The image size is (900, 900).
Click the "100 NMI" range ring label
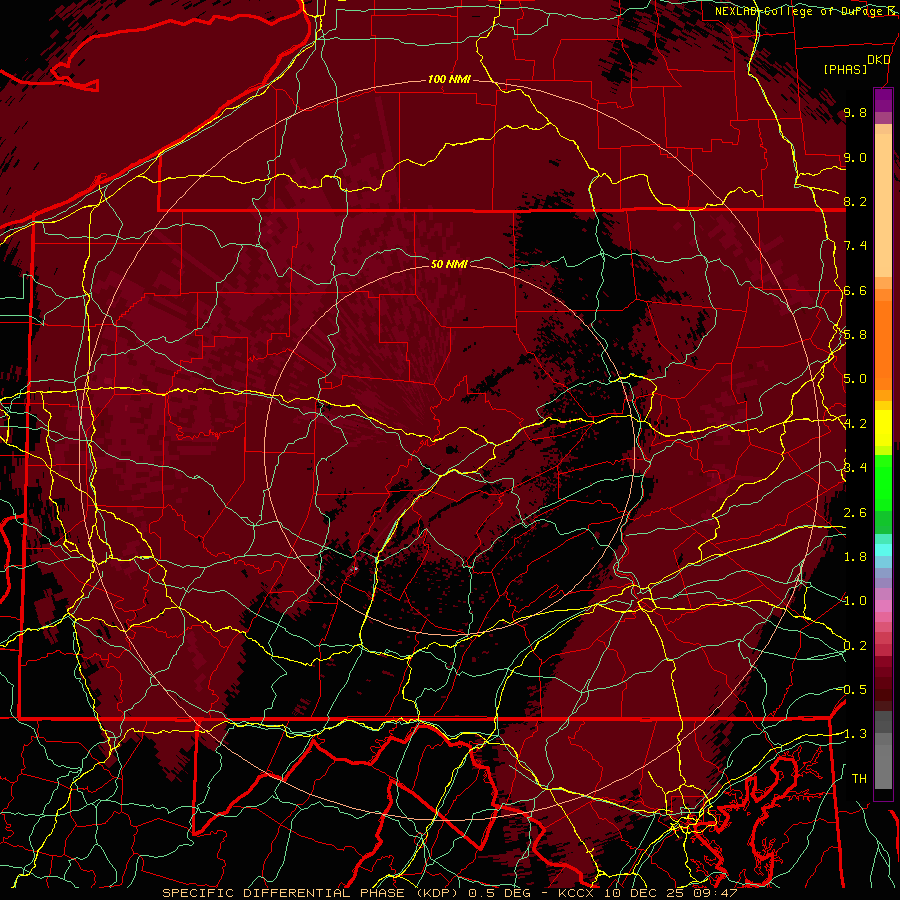click(449, 79)
